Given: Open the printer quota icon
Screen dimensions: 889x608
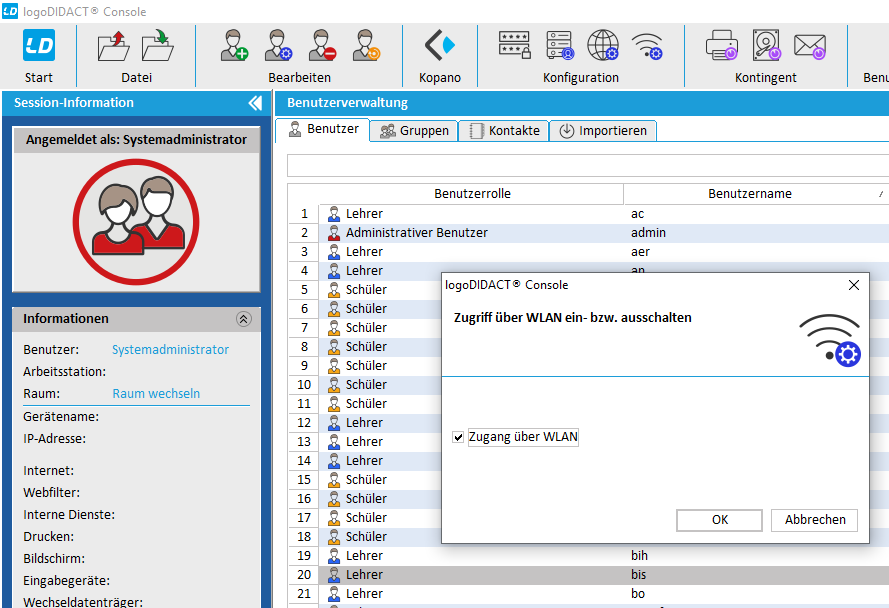Looking at the screenshot, I should pyautogui.click(x=722, y=45).
